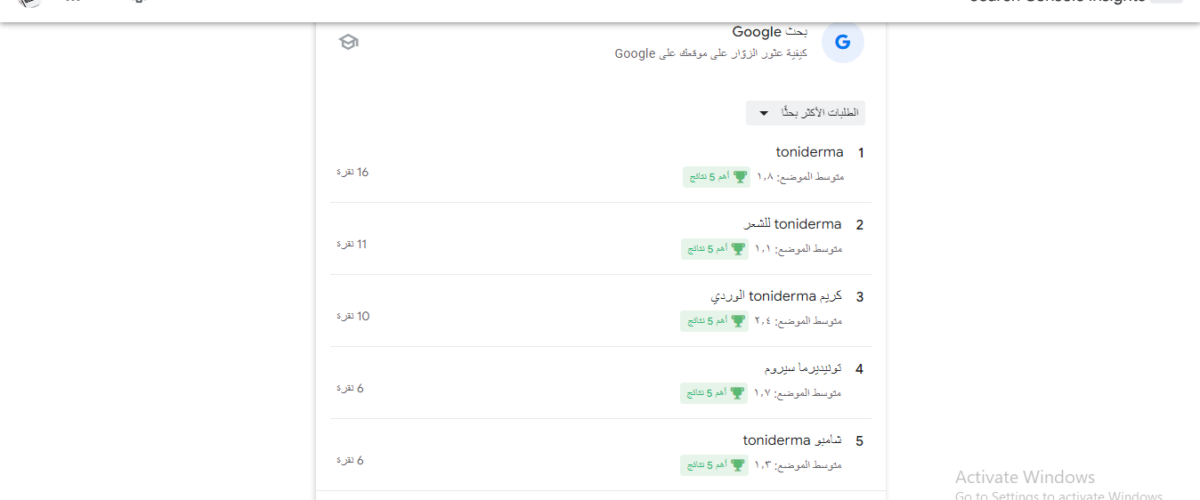Open the query تونيديرما سيروم
This screenshot has width=1200, height=500.
click(x=801, y=368)
